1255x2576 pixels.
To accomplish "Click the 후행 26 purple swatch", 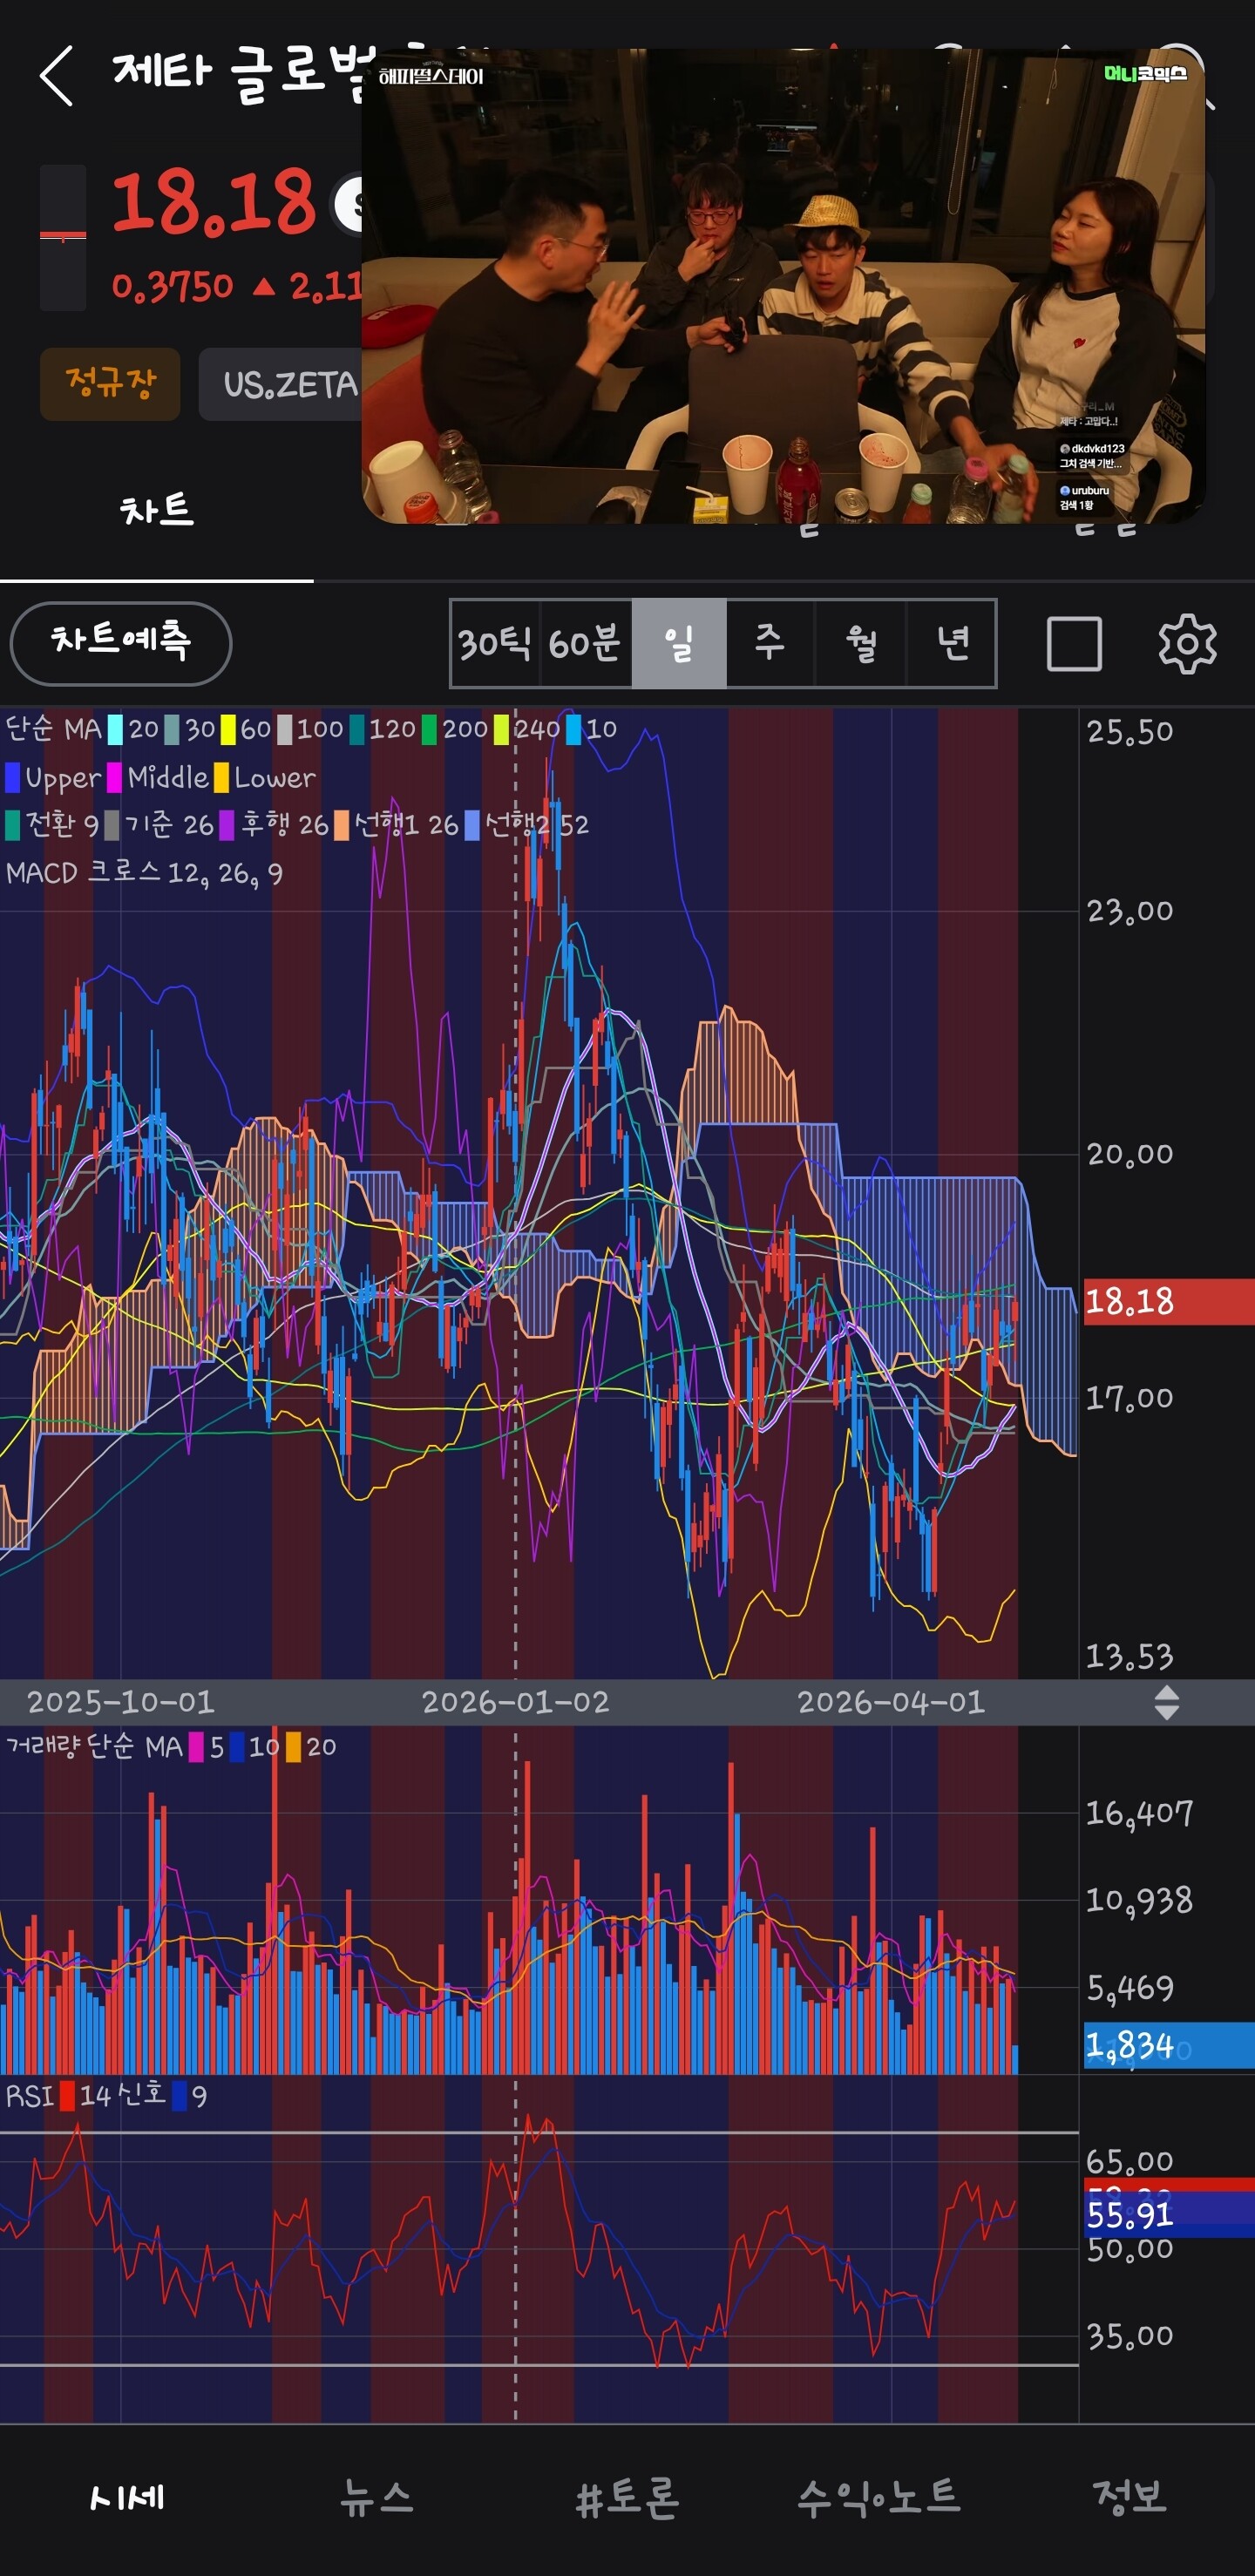I will pyautogui.click(x=227, y=825).
